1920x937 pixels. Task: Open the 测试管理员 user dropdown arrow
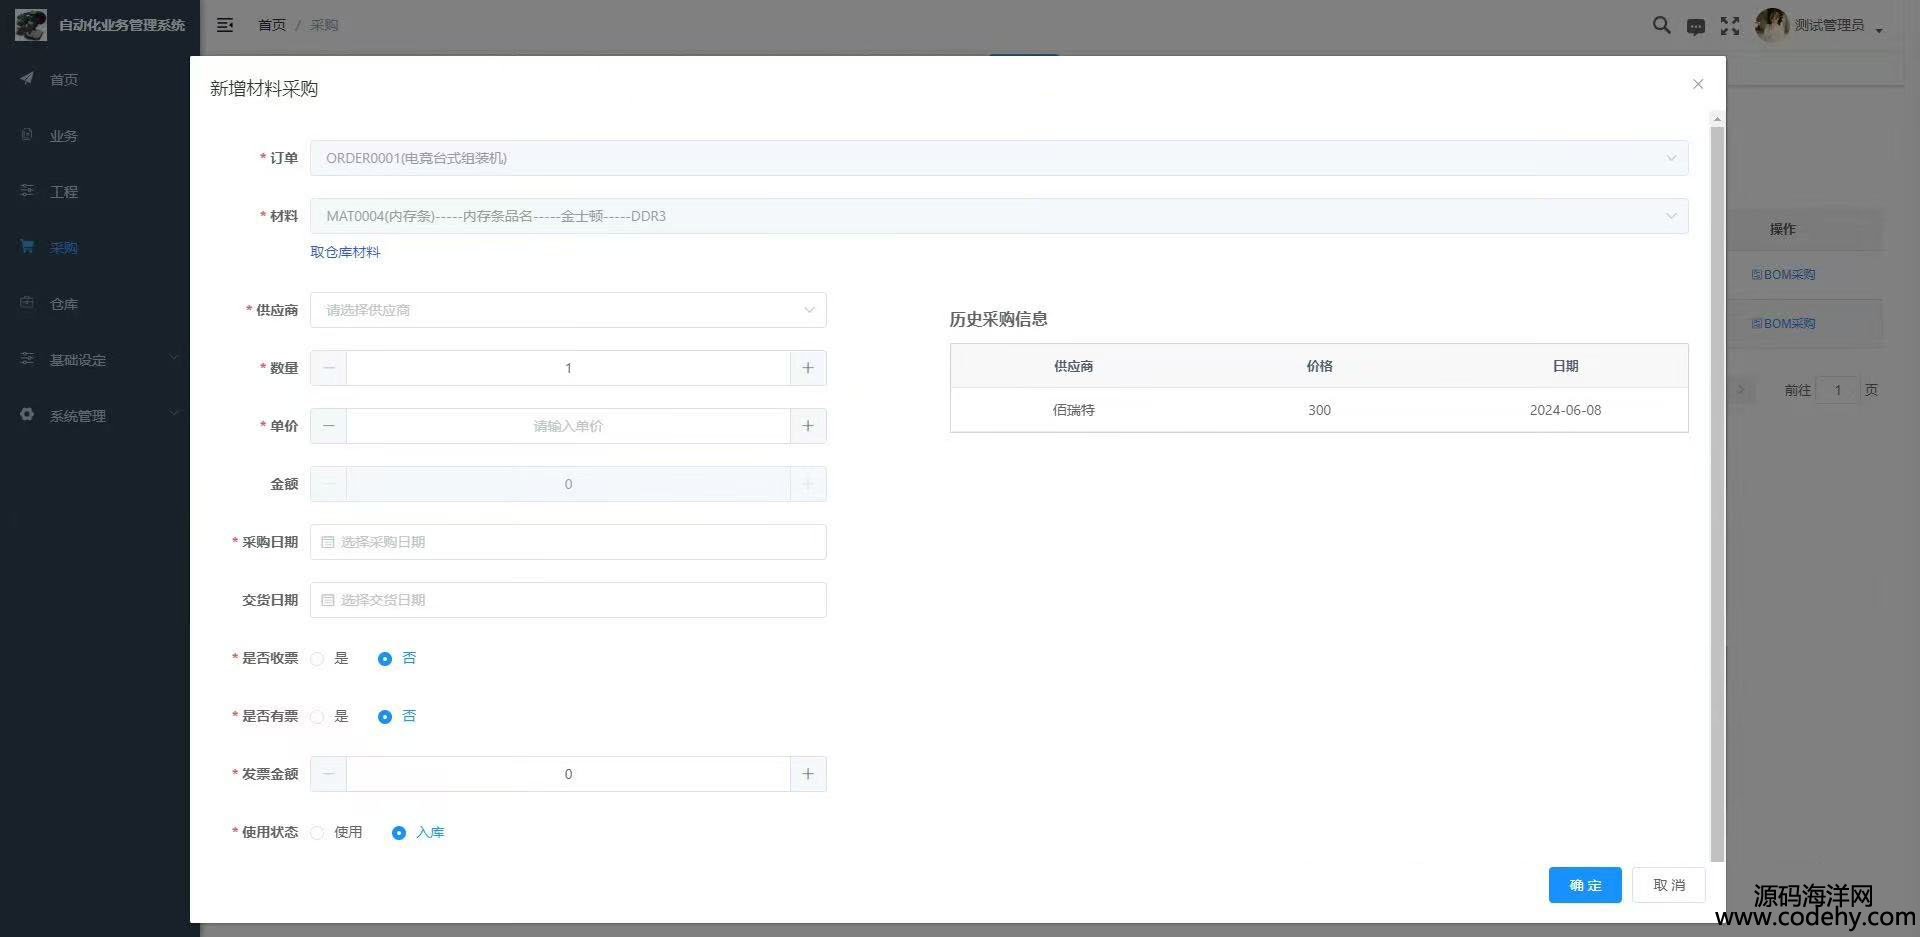tap(1879, 29)
